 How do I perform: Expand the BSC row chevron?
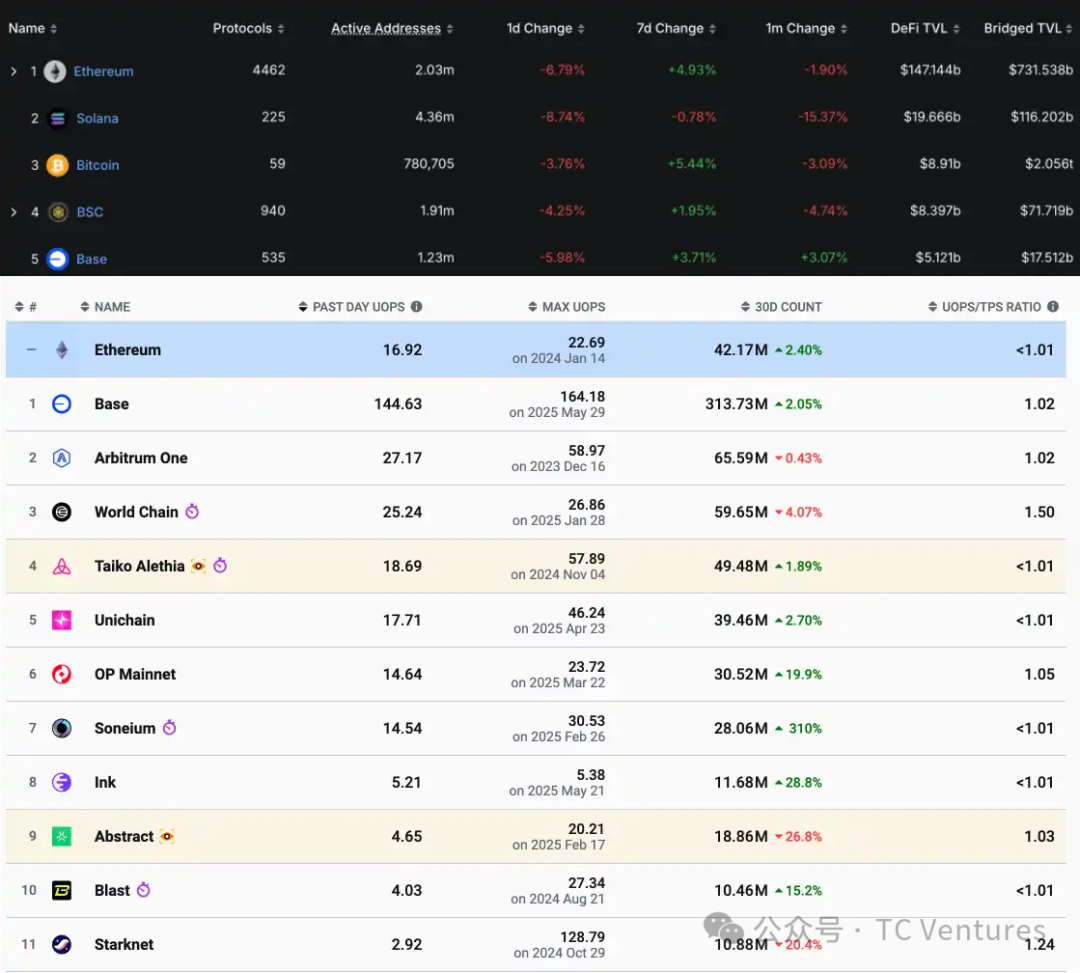(13, 212)
